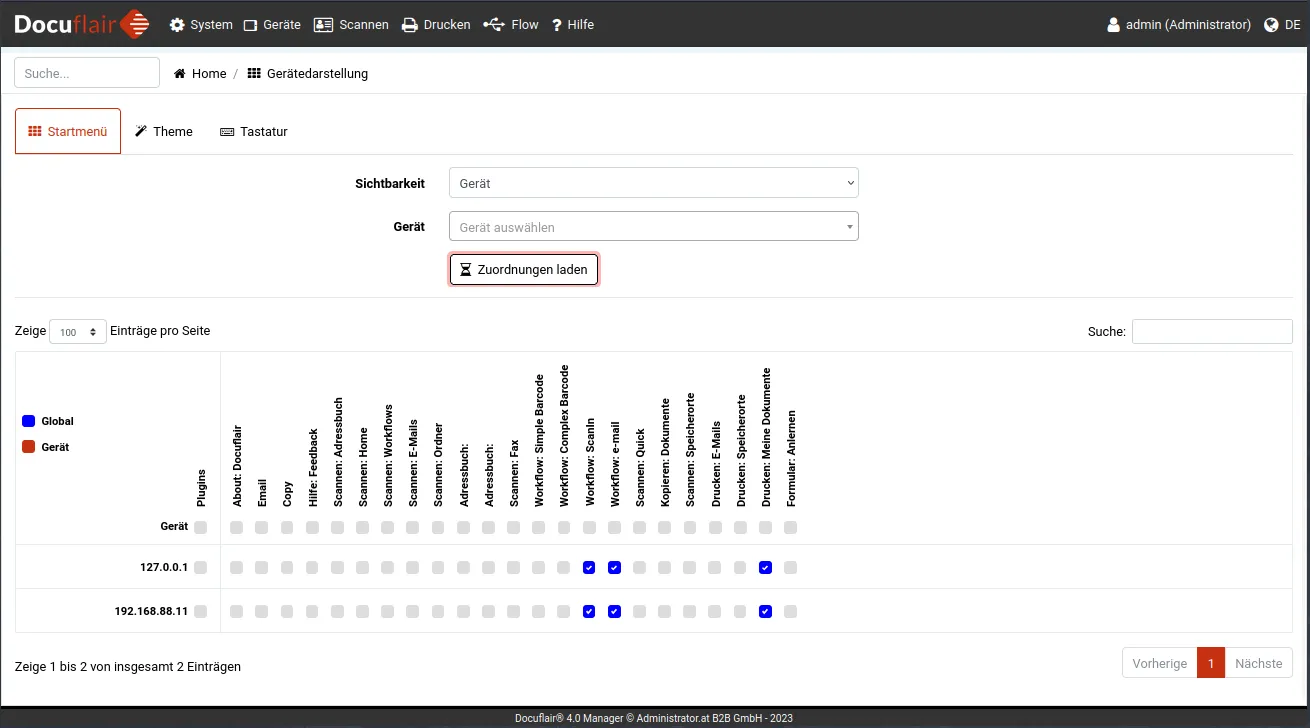Viewport: 1310px width, 728px height.
Task: Click the blue Global legend swatch
Action: [29, 422]
